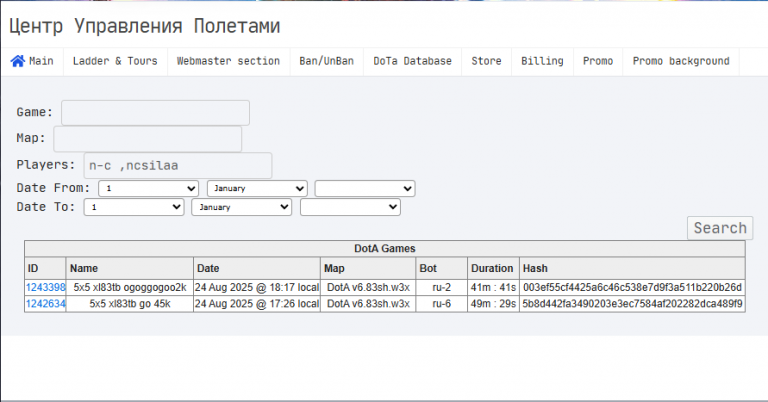Open the Store menu item

coord(486,61)
